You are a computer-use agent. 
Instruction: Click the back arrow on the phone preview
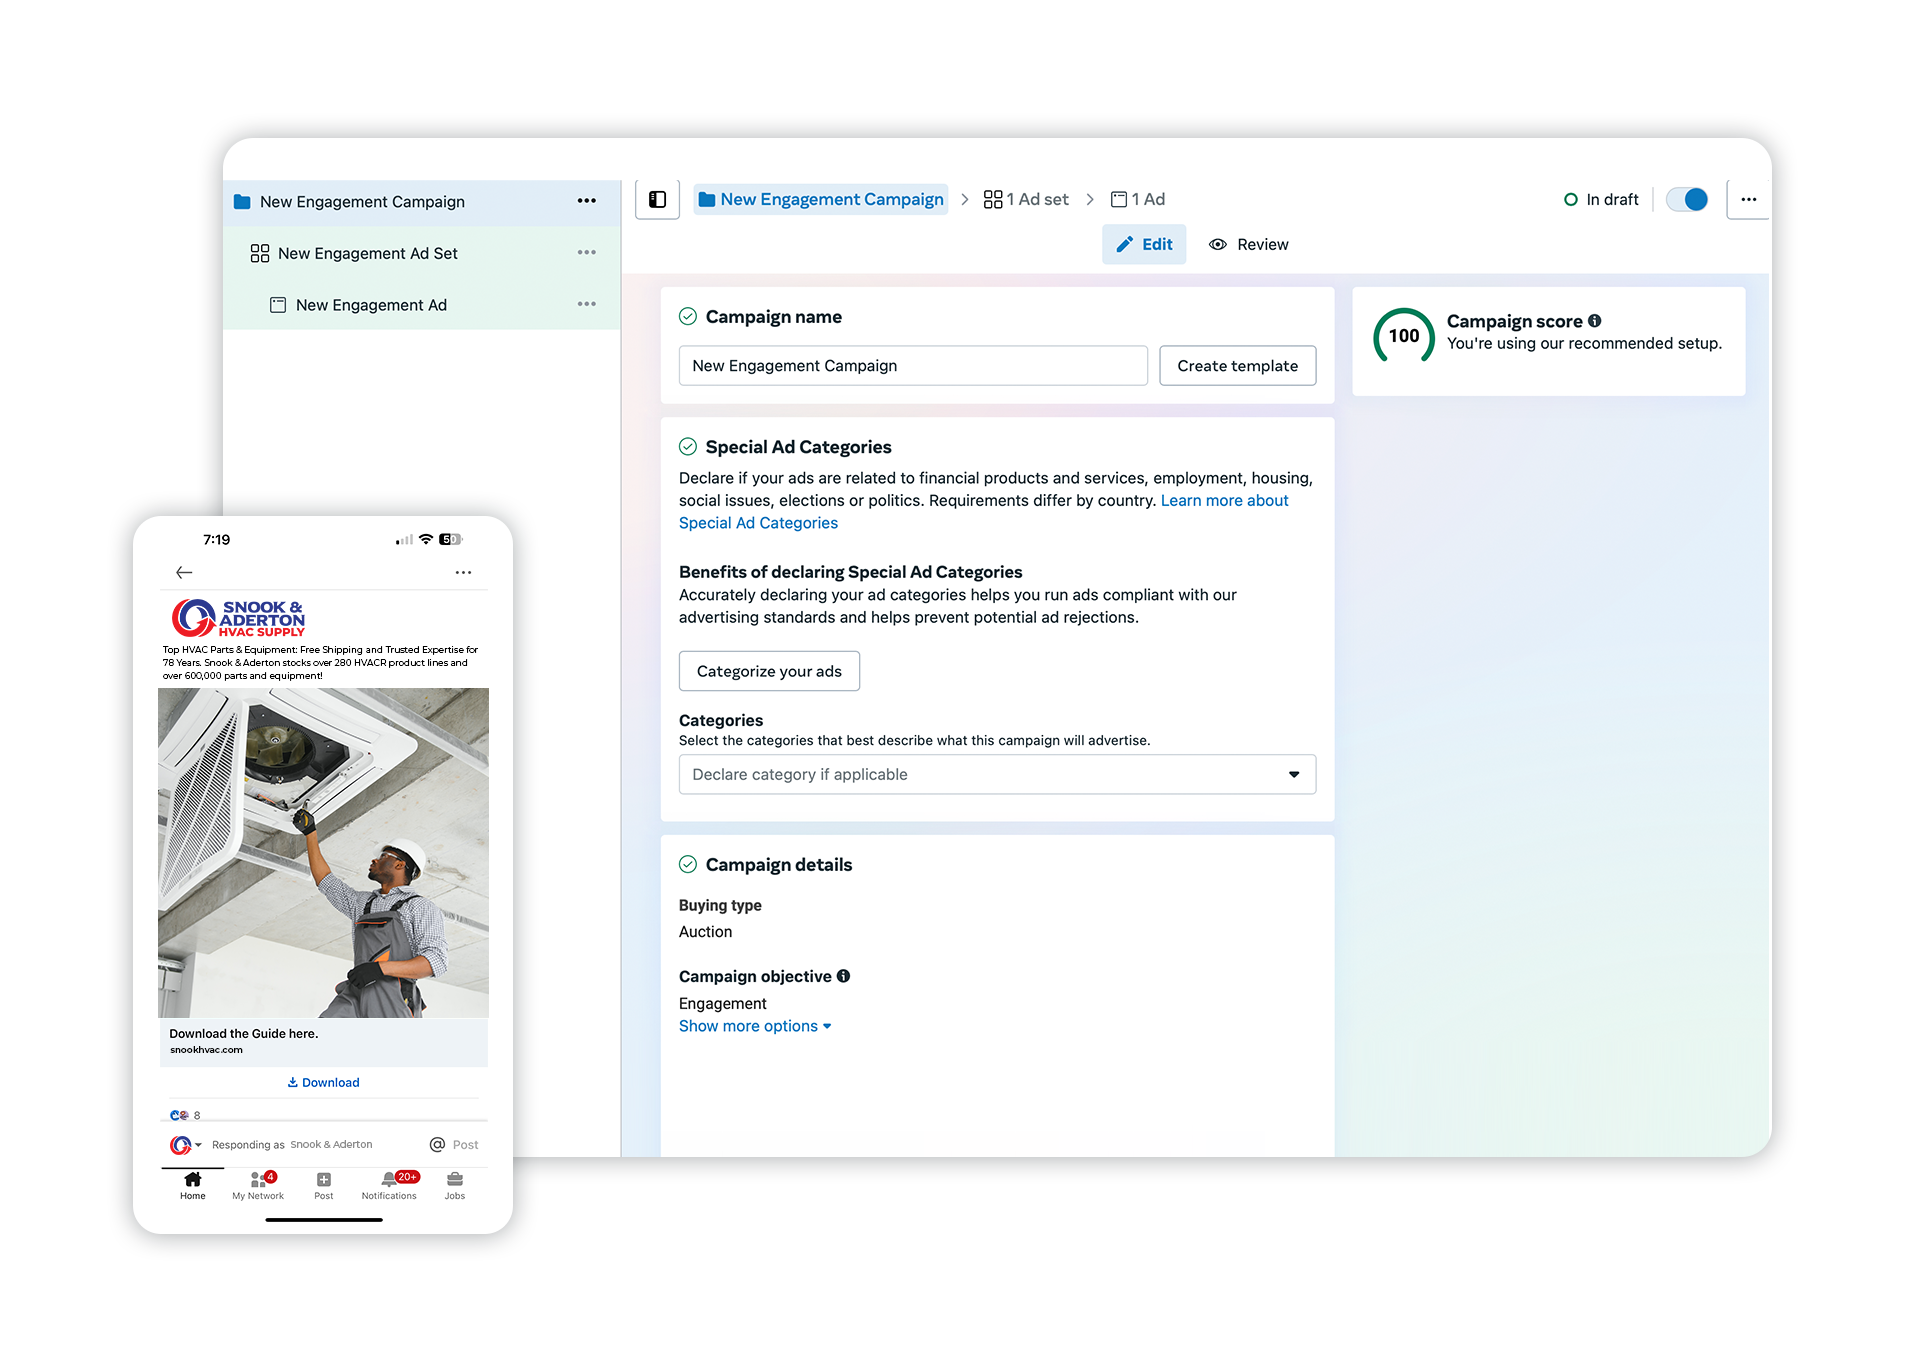pyautogui.click(x=184, y=572)
